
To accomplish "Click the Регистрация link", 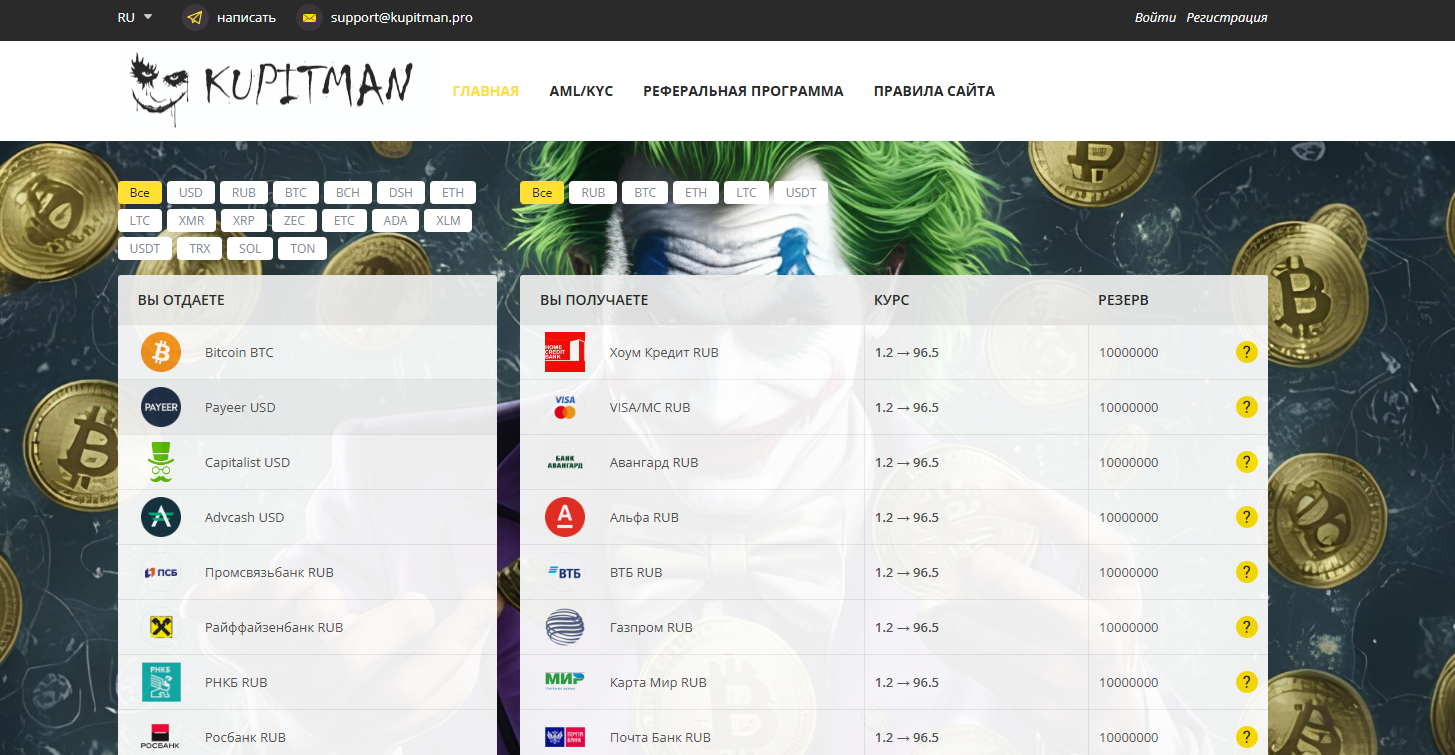I will (x=1227, y=17).
